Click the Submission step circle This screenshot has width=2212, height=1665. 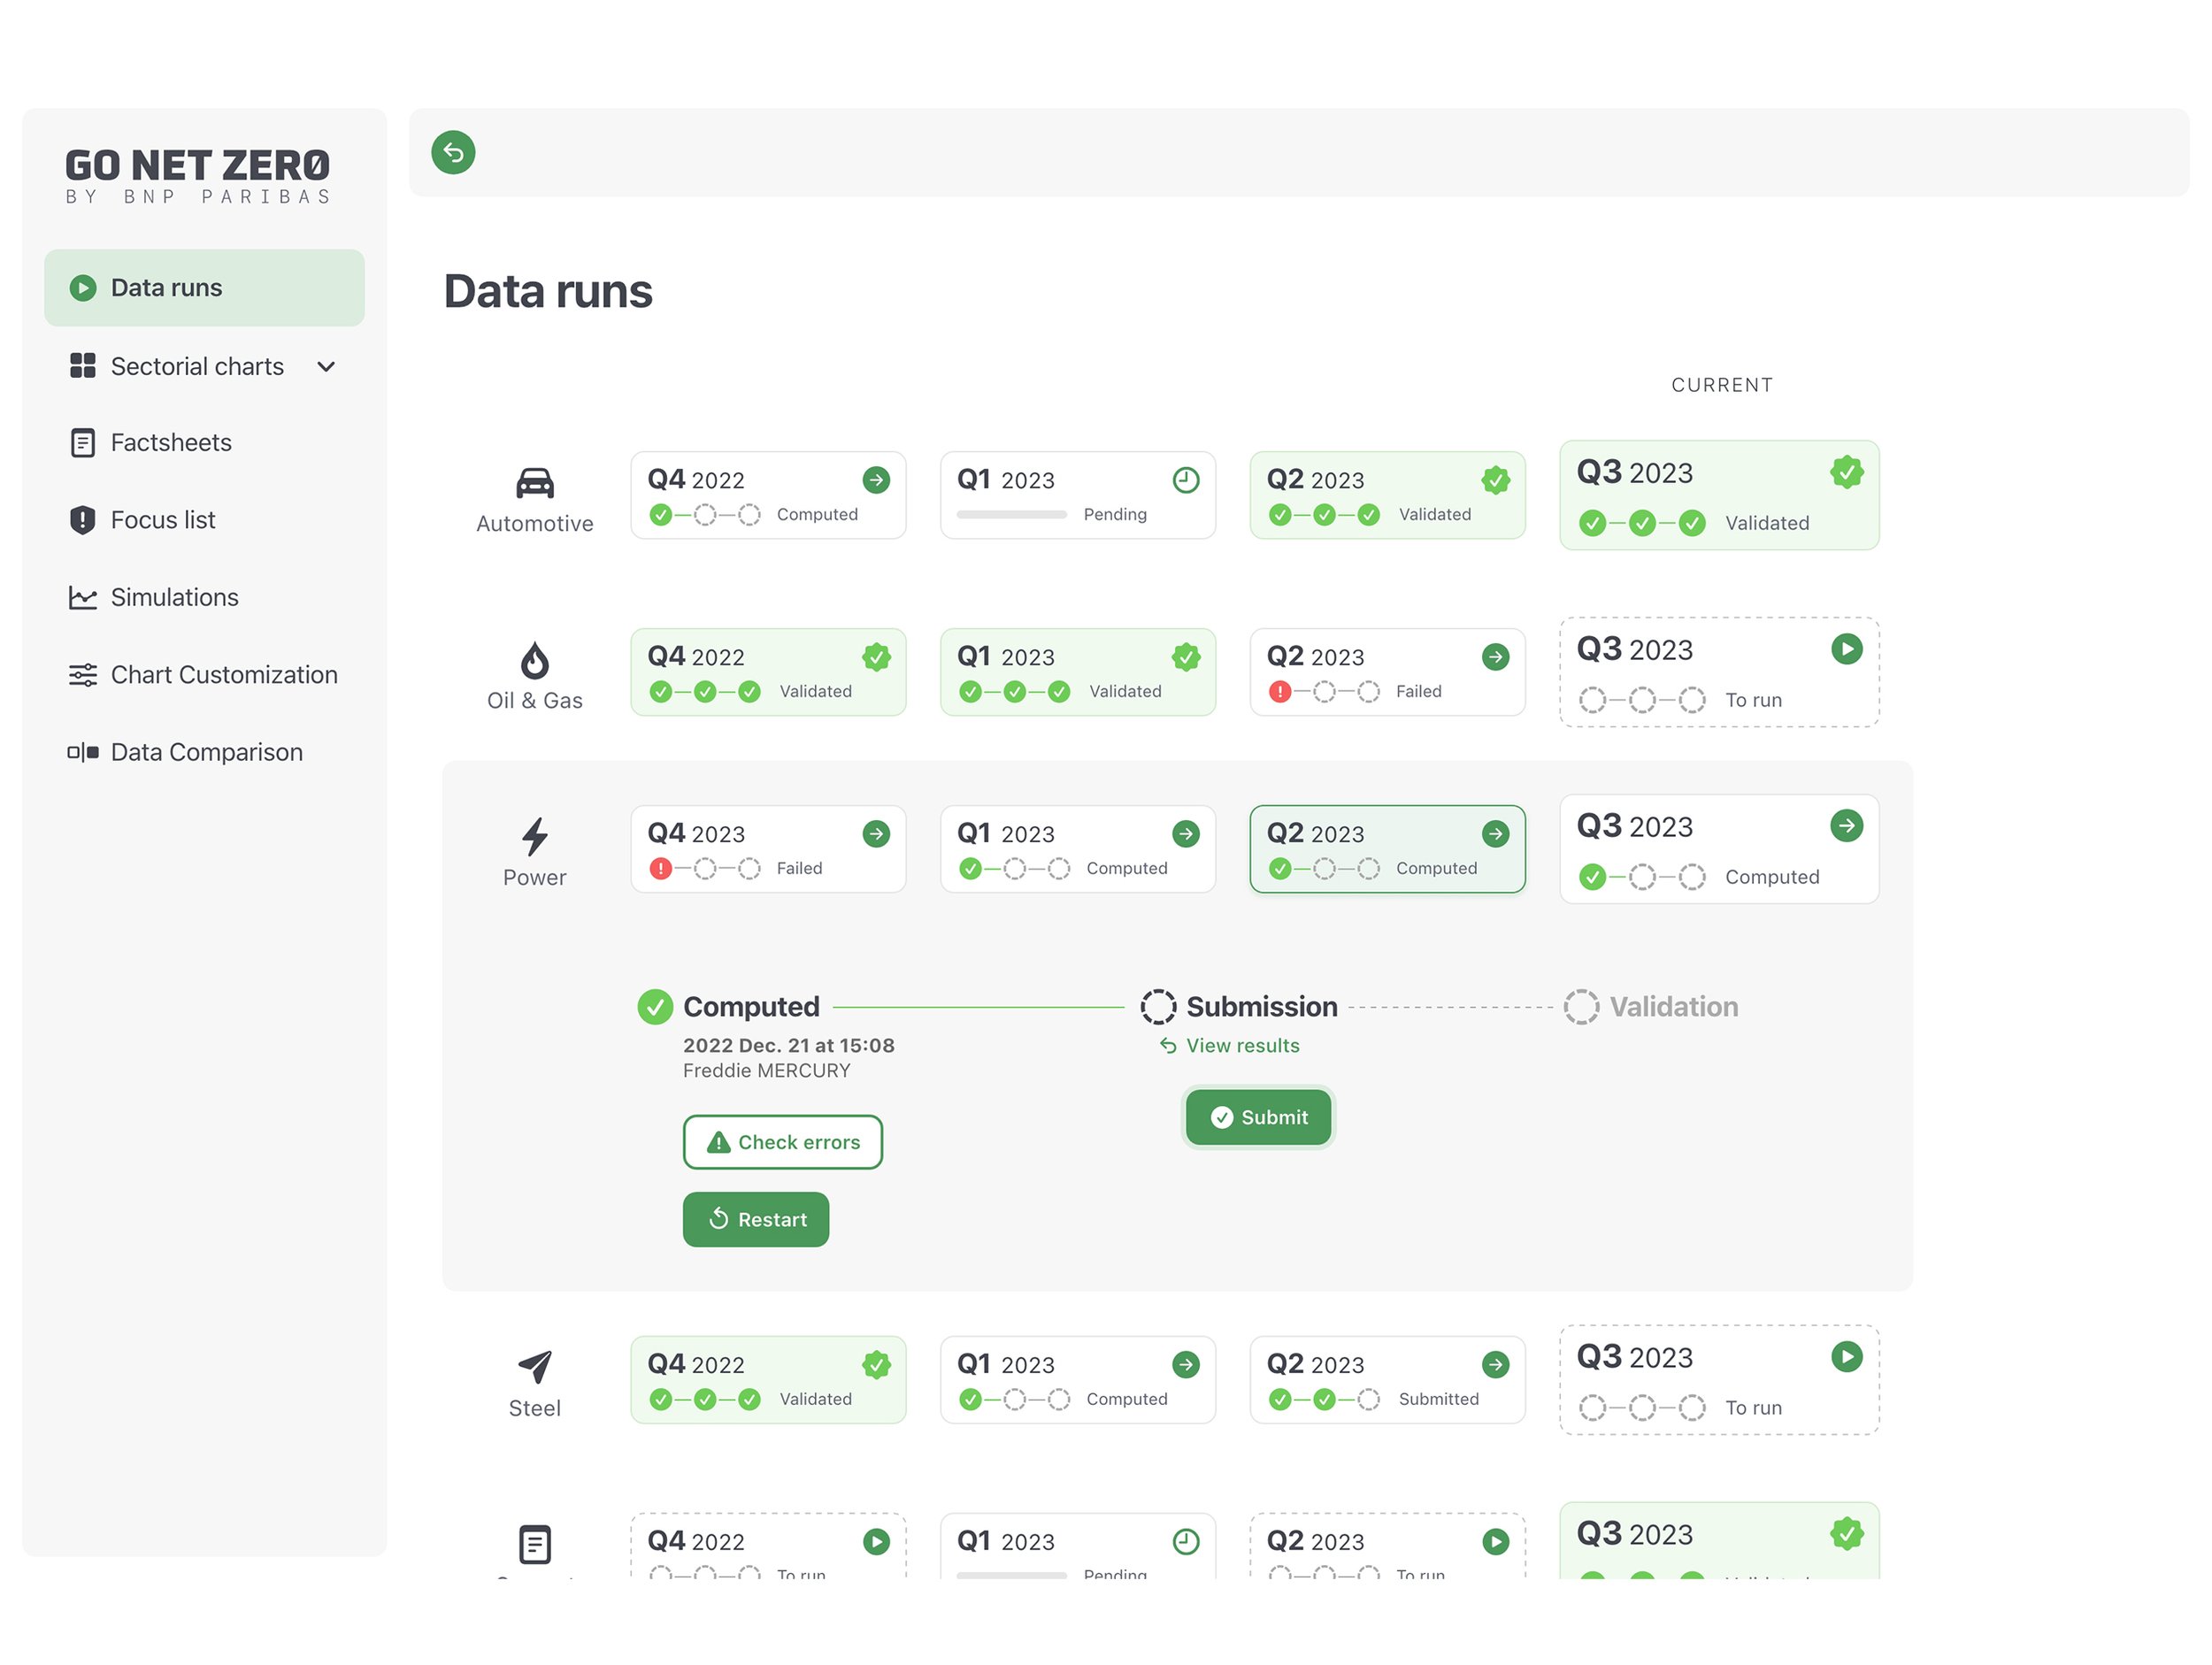point(1158,1007)
